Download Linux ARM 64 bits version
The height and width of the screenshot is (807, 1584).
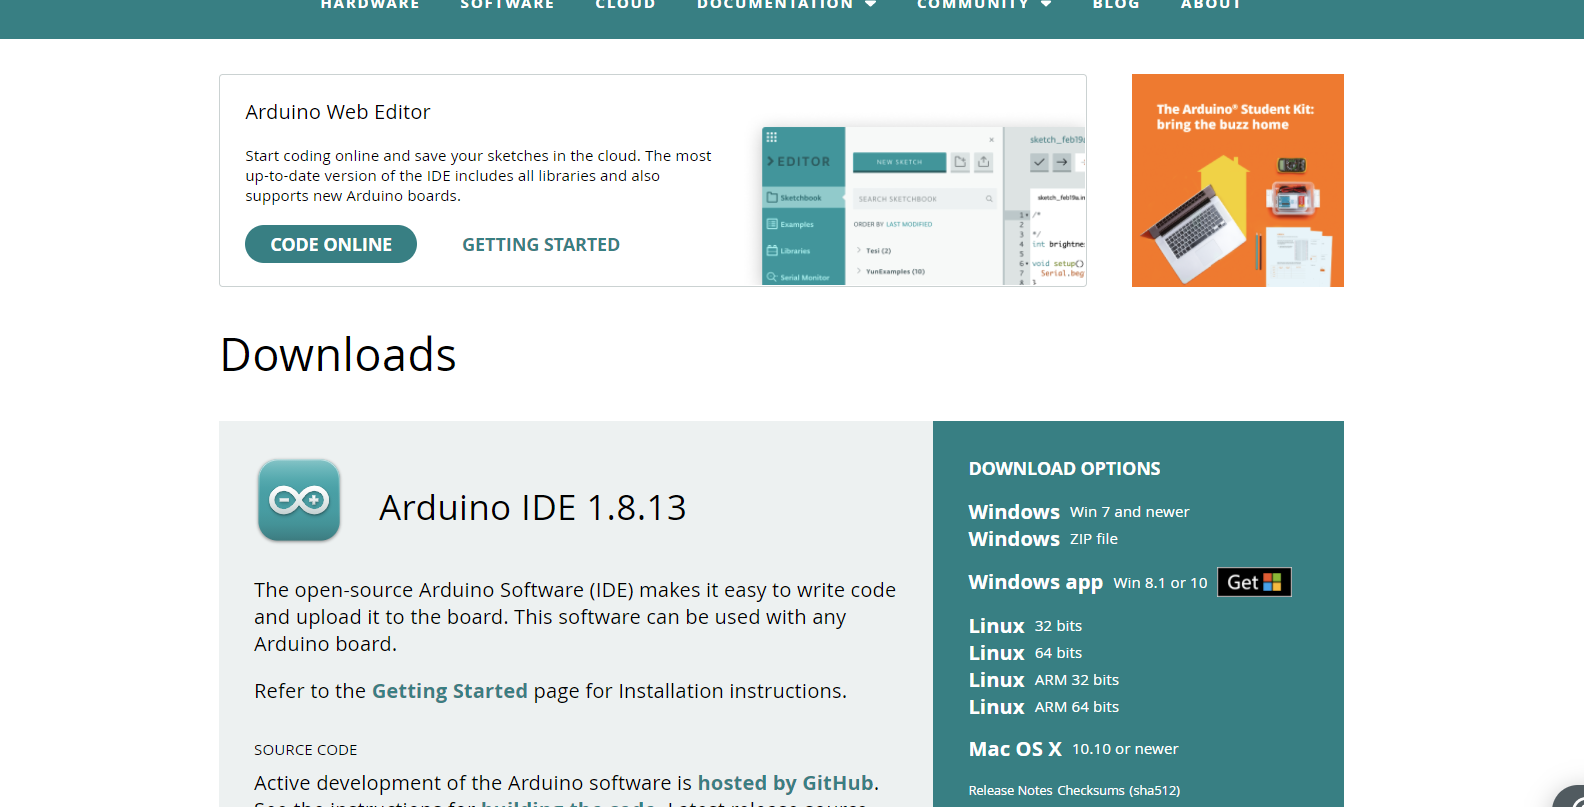pos(1044,707)
